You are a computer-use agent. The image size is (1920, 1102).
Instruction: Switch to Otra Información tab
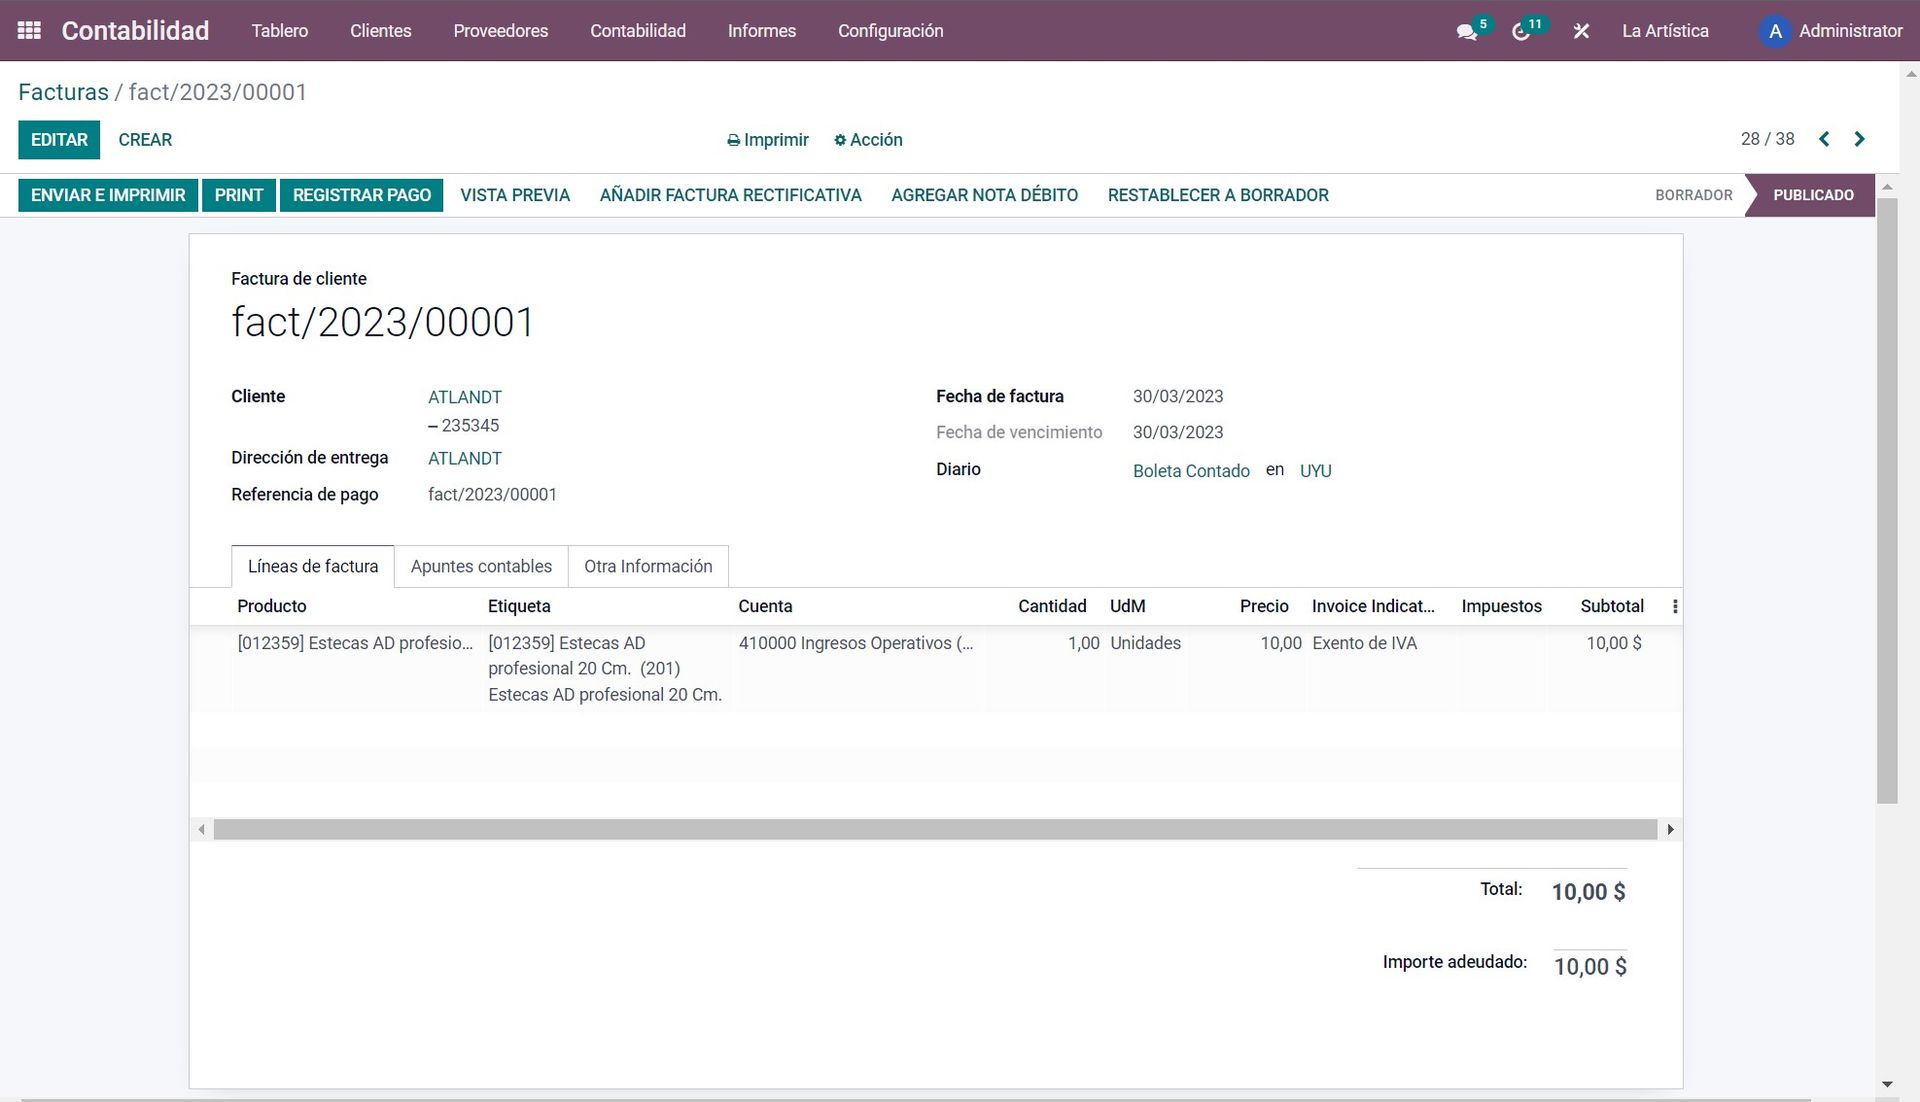coord(648,566)
